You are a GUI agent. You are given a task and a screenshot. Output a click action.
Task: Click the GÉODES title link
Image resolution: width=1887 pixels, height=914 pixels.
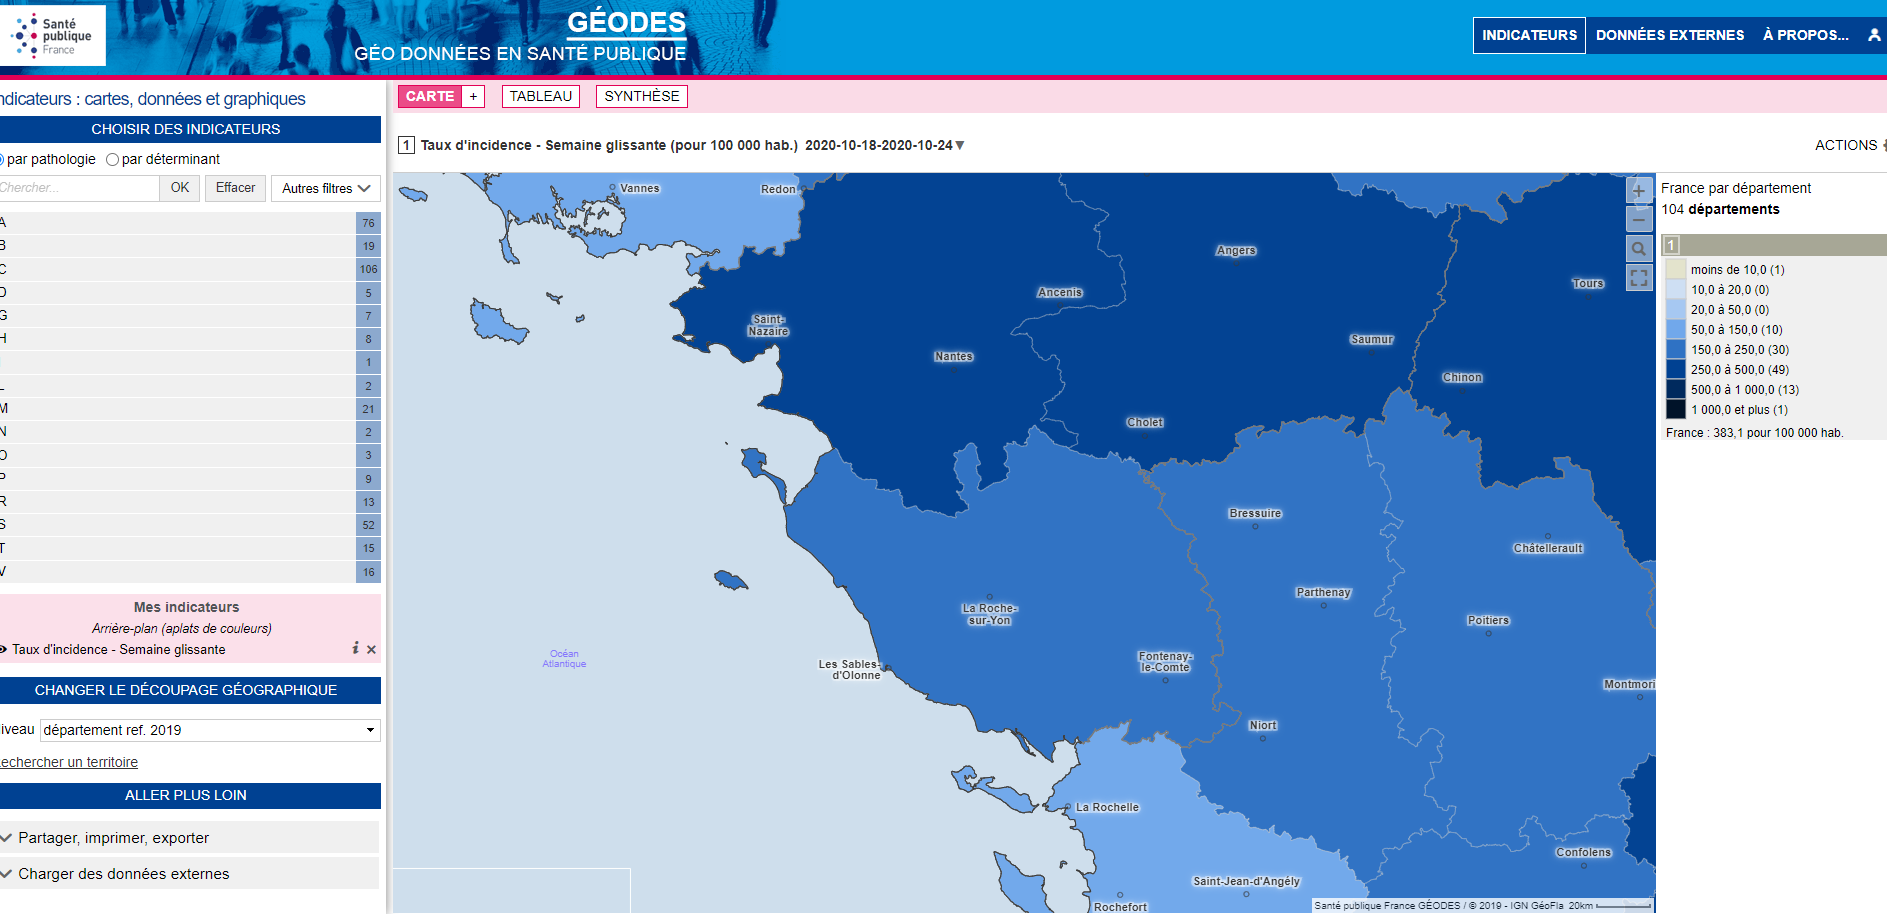pos(627,22)
